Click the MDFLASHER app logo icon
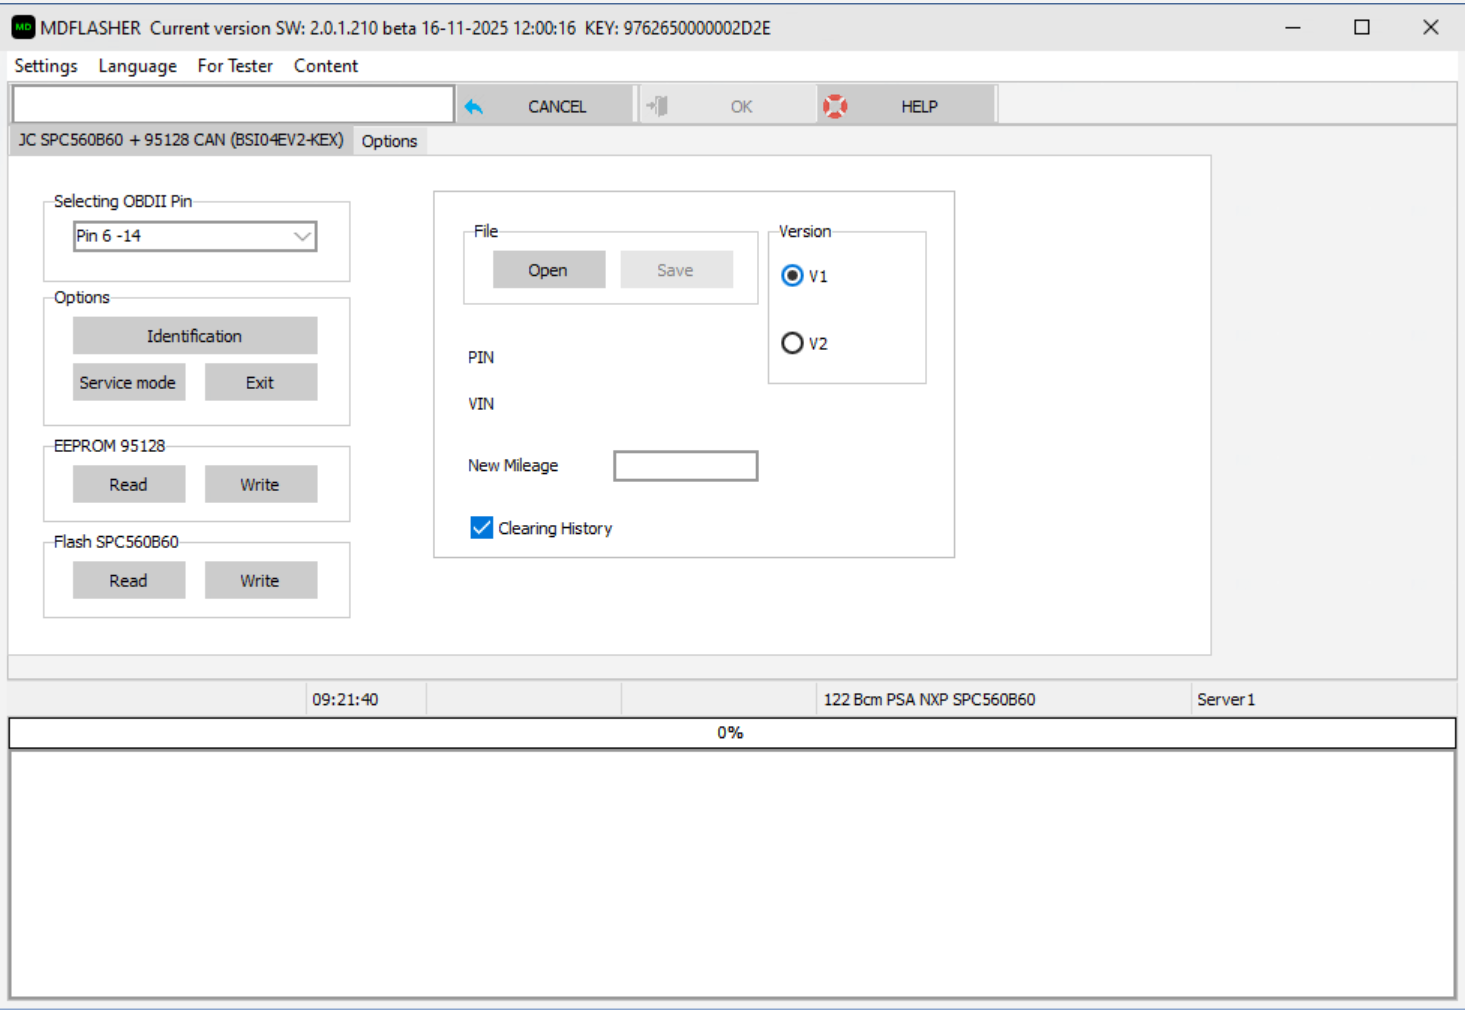This screenshot has height=1010, width=1465. pos(23,27)
